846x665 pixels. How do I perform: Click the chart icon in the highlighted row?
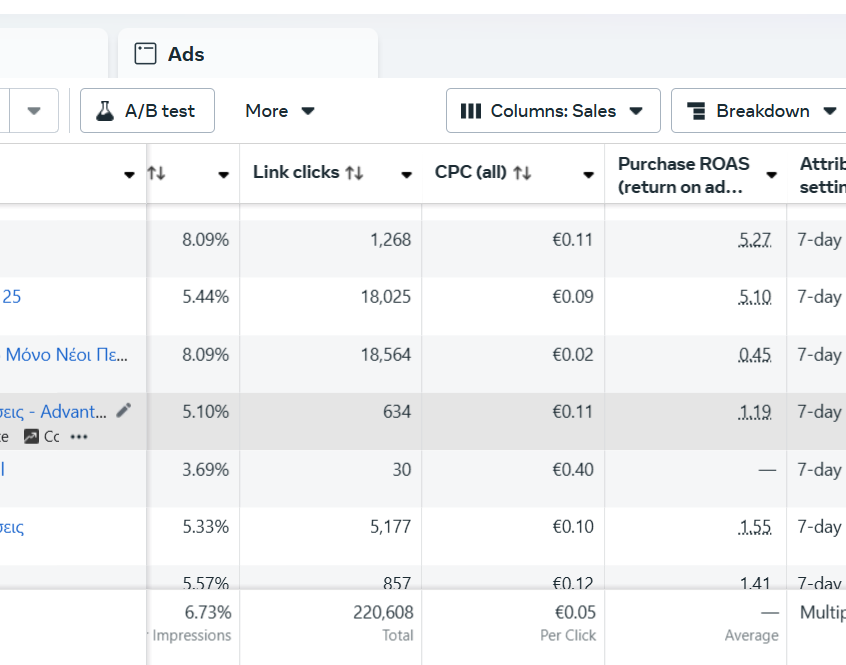click(31, 437)
